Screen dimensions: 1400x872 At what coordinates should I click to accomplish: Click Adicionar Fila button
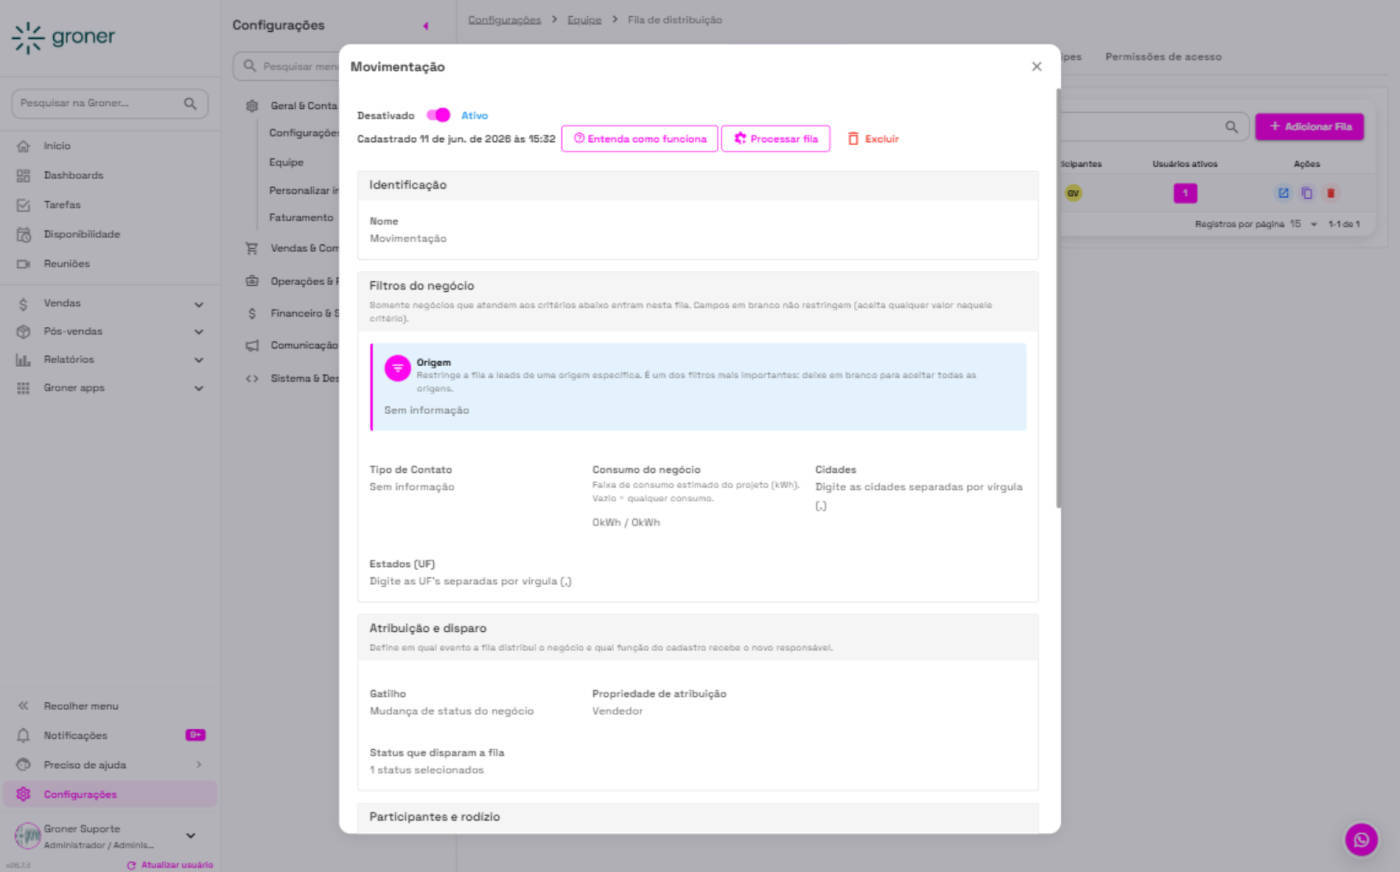pyautogui.click(x=1309, y=127)
